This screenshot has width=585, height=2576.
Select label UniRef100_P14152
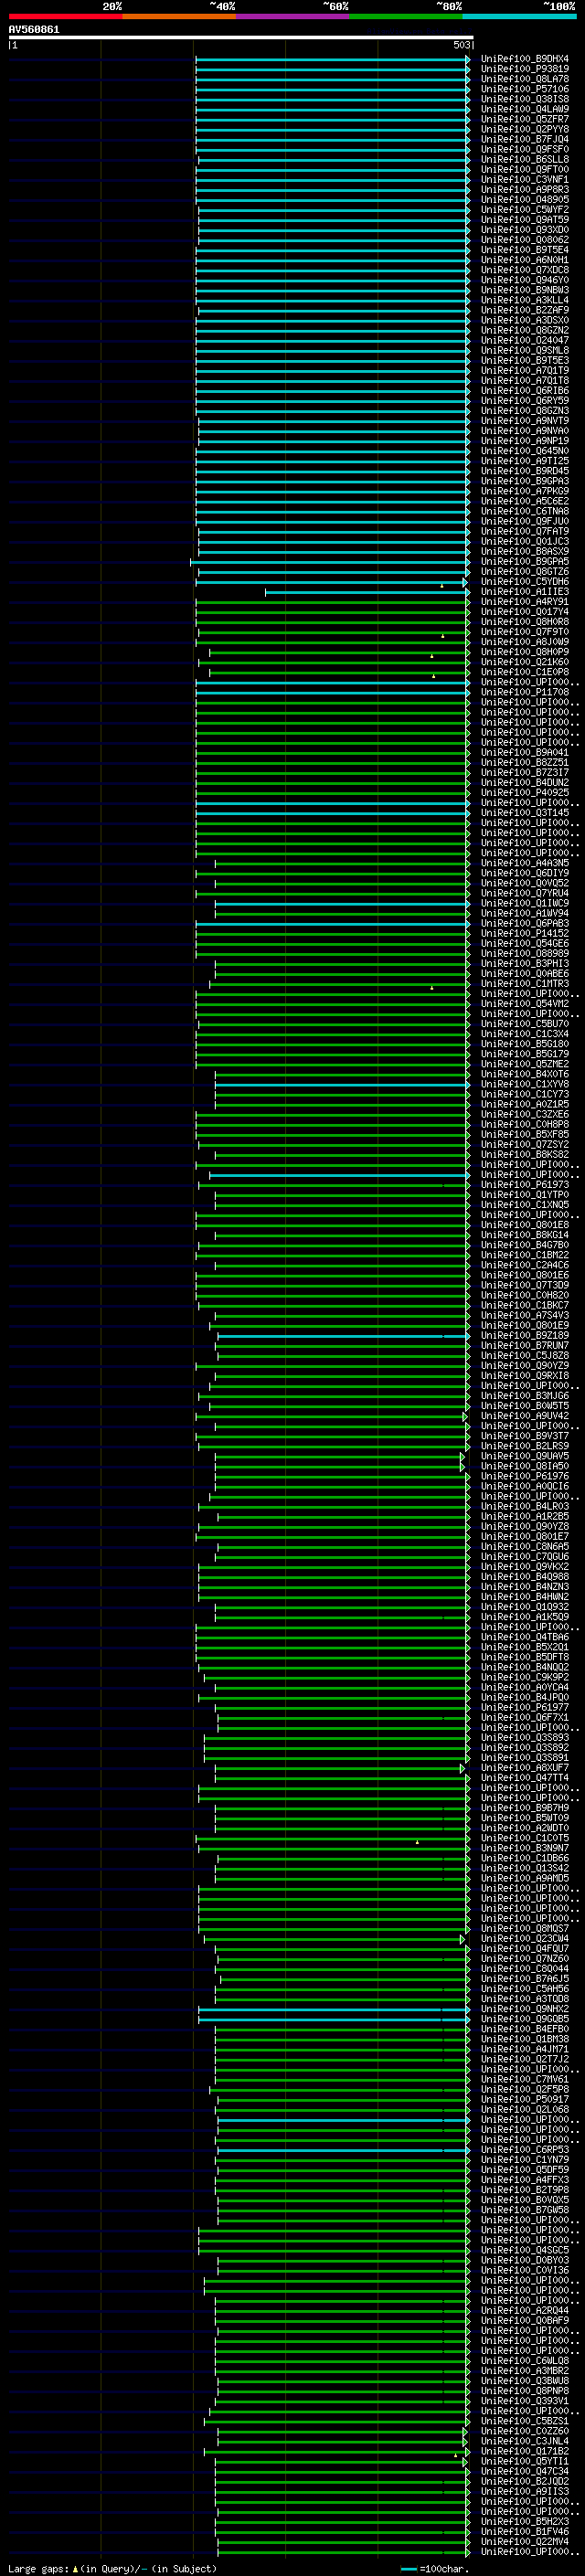point(525,933)
